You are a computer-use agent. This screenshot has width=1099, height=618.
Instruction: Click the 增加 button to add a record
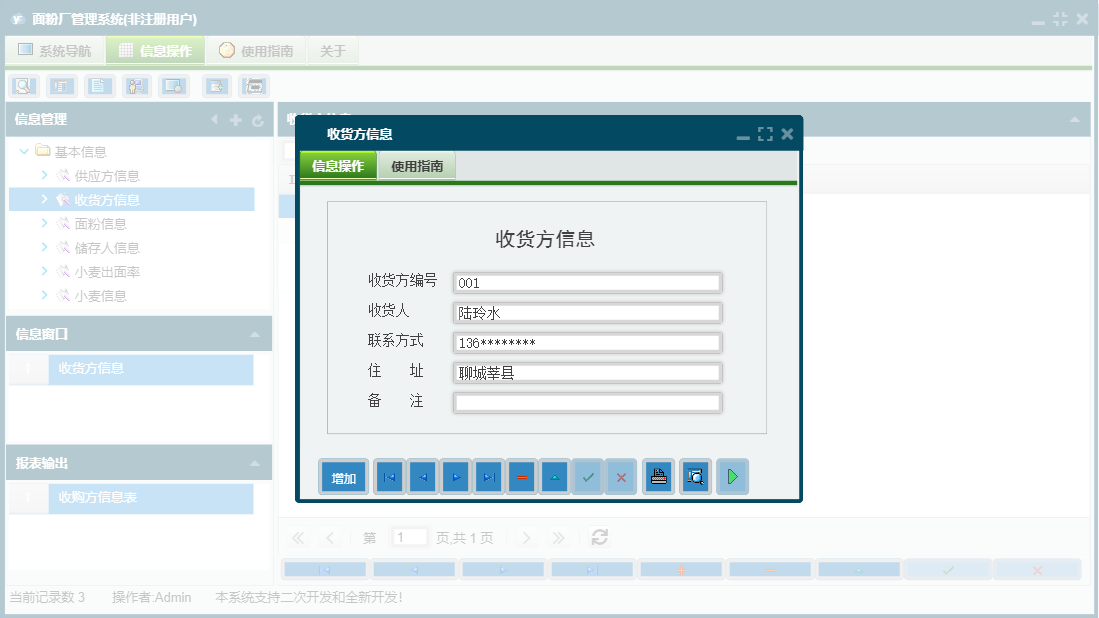(343, 477)
